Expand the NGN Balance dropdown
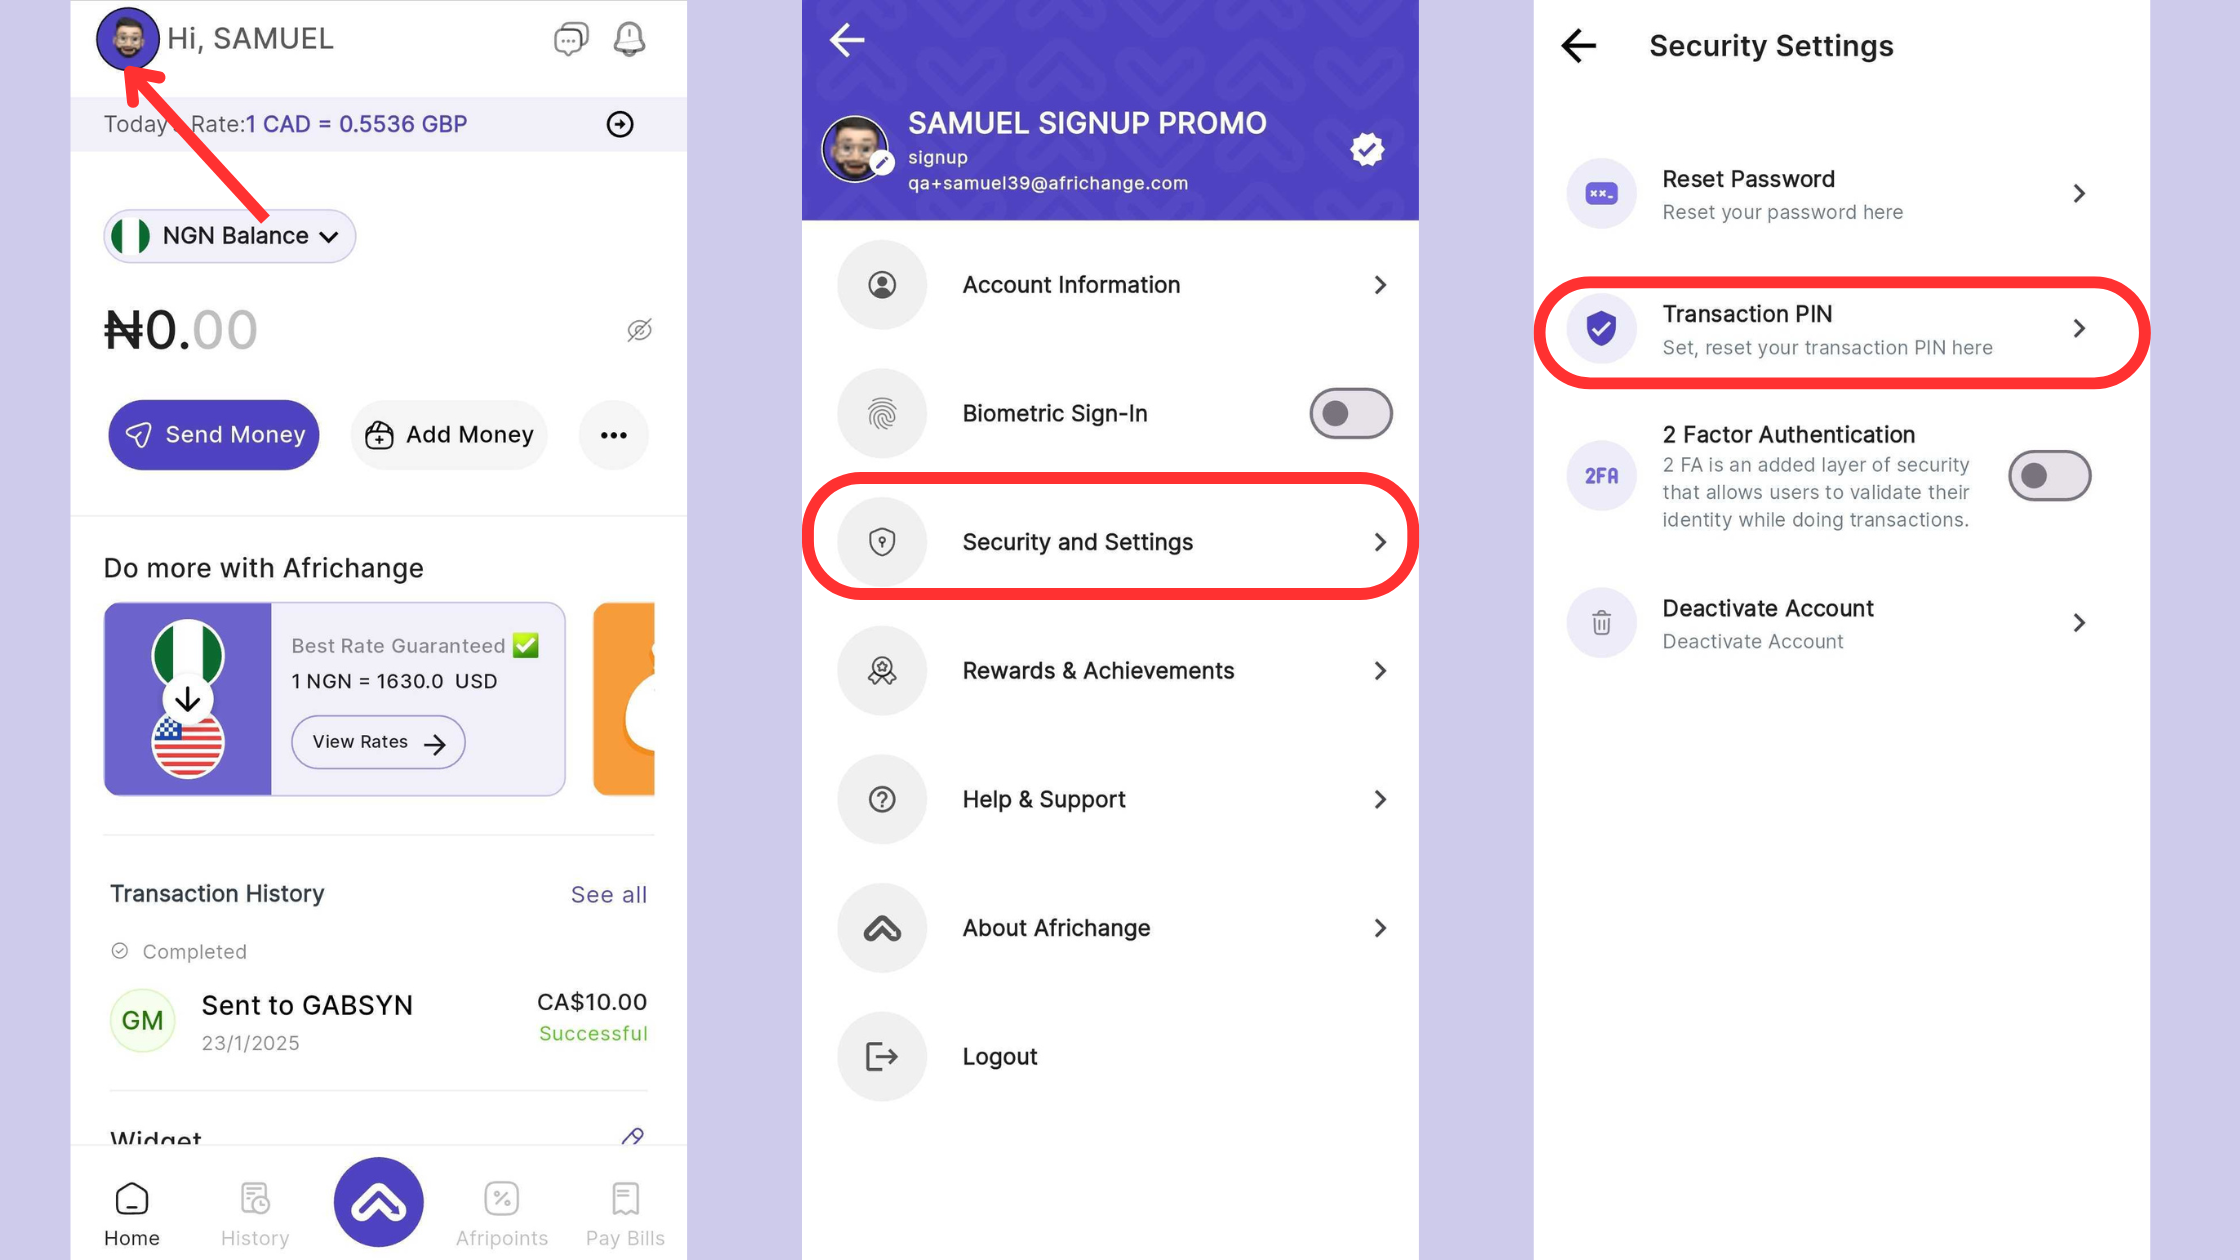Viewport: 2240px width, 1260px height. point(230,236)
